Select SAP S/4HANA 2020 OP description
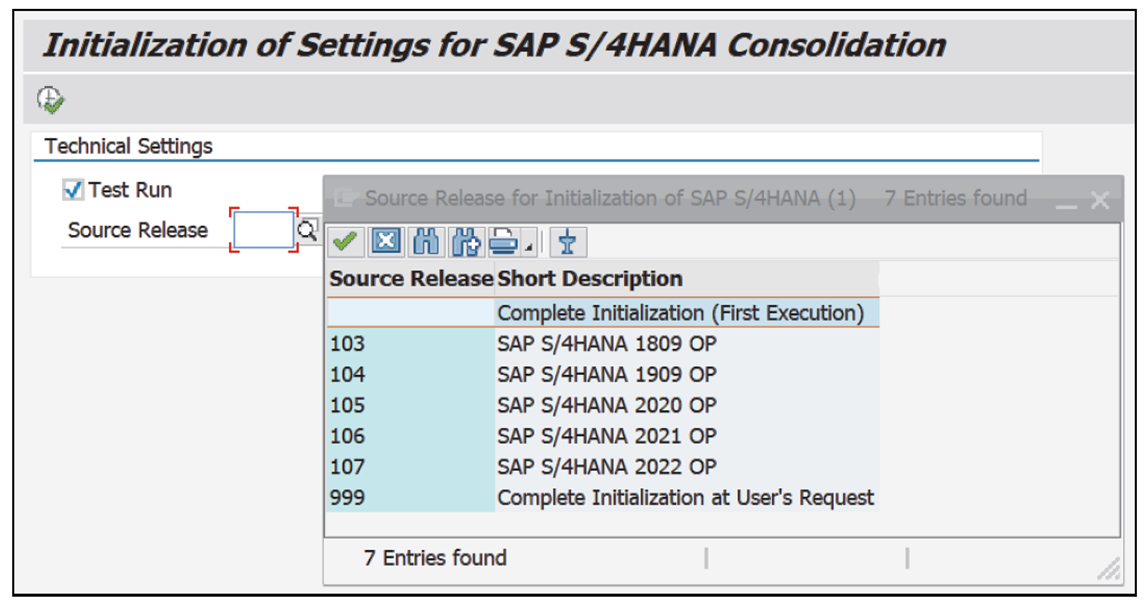 tap(607, 405)
